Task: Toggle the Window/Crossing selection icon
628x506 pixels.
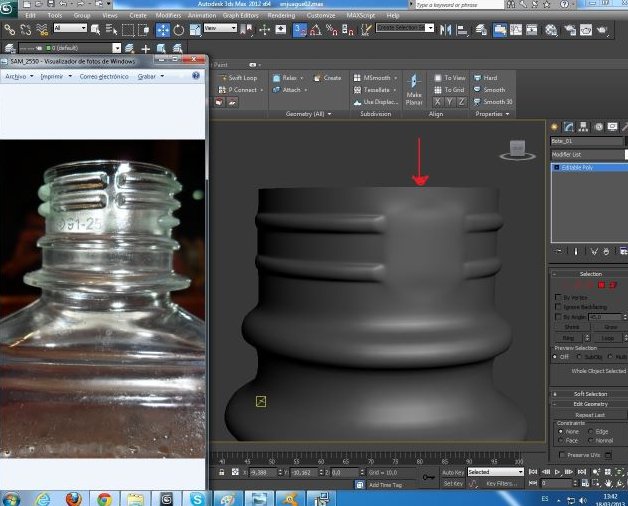Action: [x=143, y=30]
